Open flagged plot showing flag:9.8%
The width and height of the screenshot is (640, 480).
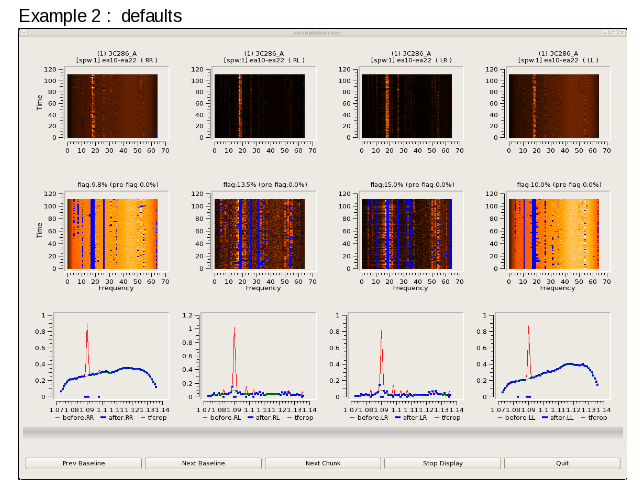pyautogui.click(x=112, y=234)
